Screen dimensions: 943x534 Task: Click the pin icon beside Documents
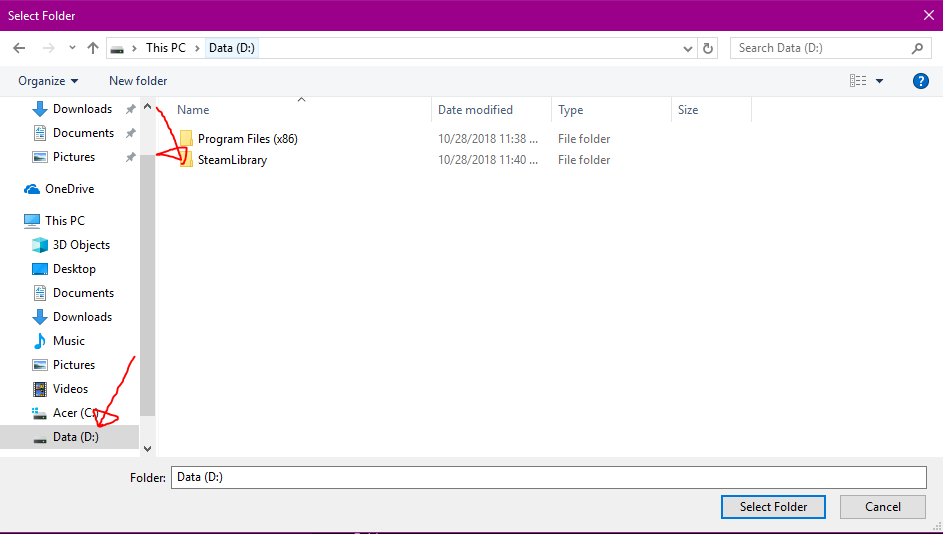pyautogui.click(x=130, y=133)
